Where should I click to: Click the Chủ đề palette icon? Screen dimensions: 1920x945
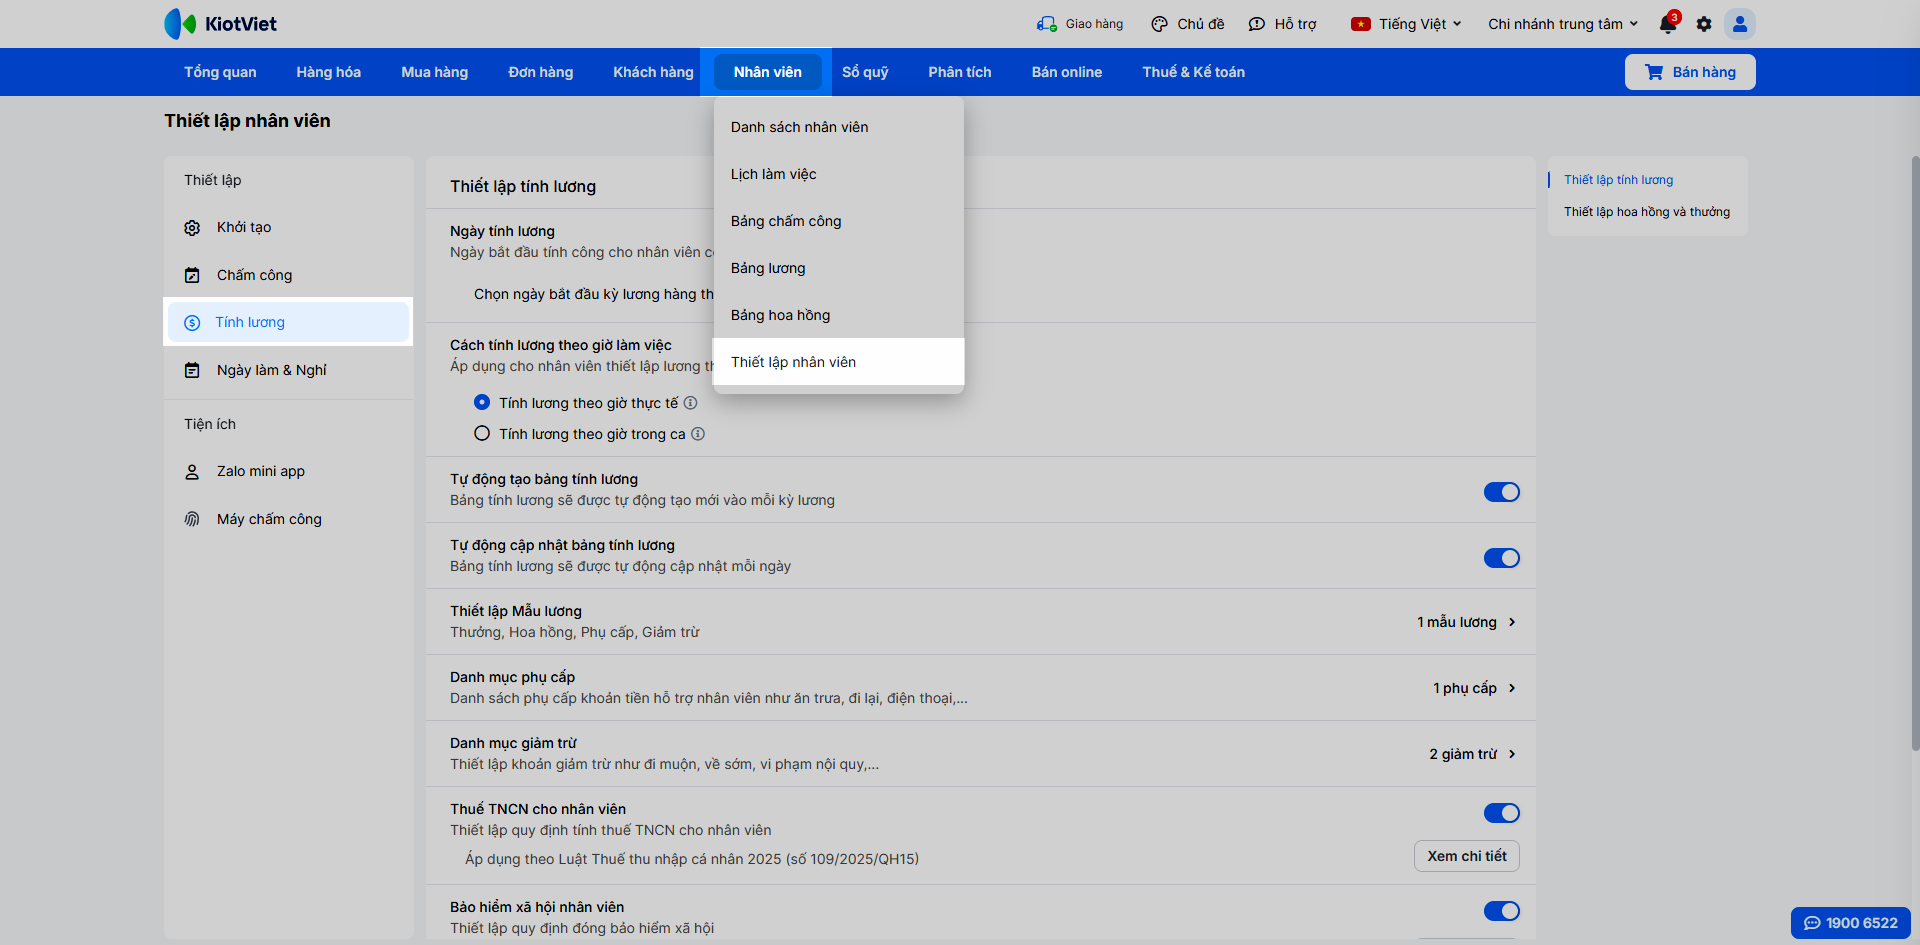point(1159,24)
